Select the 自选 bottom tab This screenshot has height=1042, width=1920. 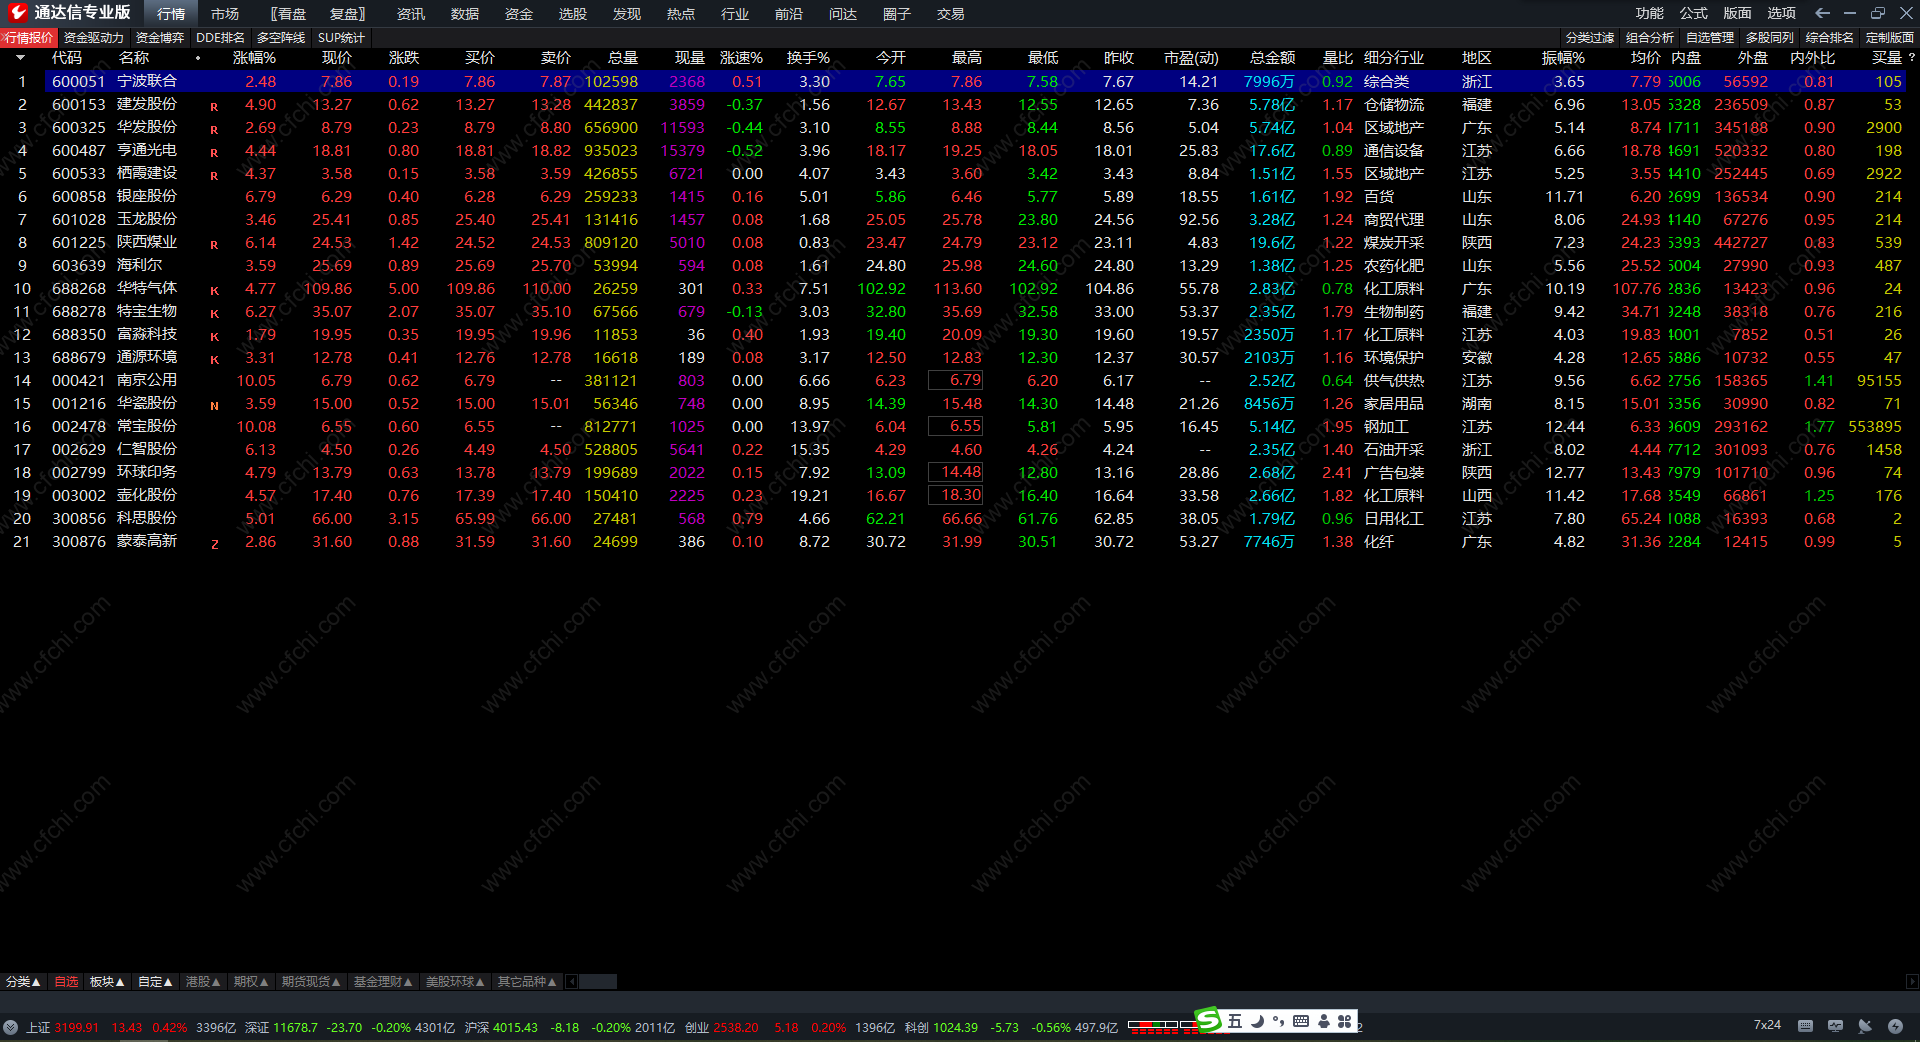pyautogui.click(x=66, y=982)
